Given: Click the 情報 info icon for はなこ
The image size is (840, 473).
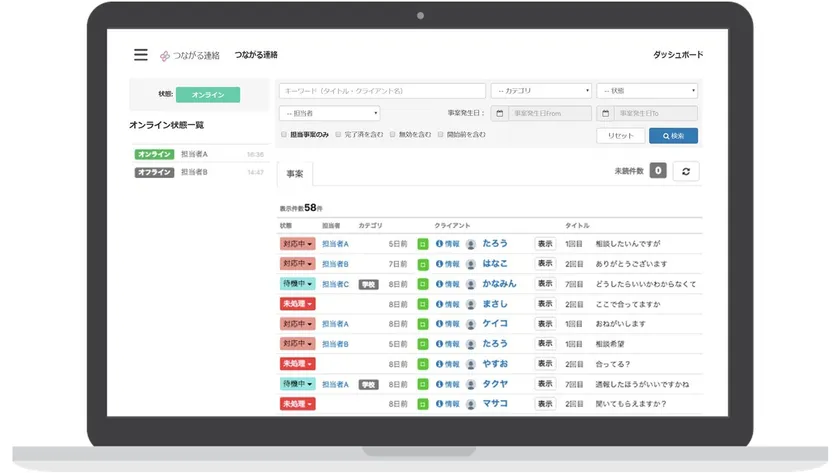Looking at the screenshot, I should pos(440,263).
